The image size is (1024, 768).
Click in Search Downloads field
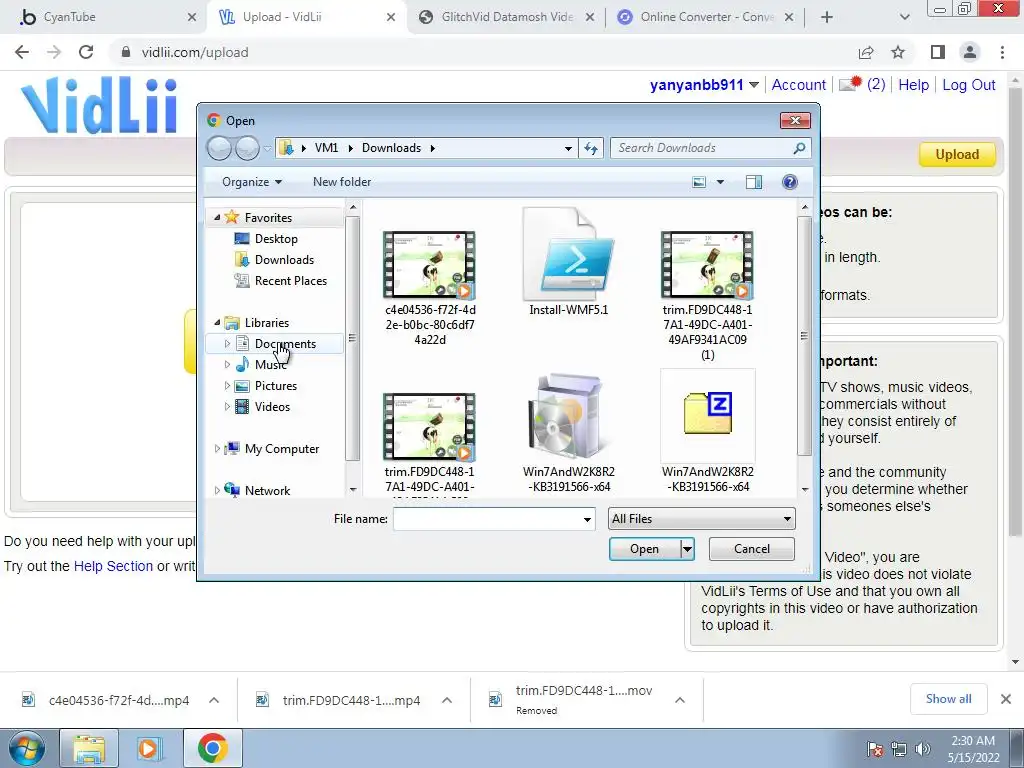click(702, 148)
